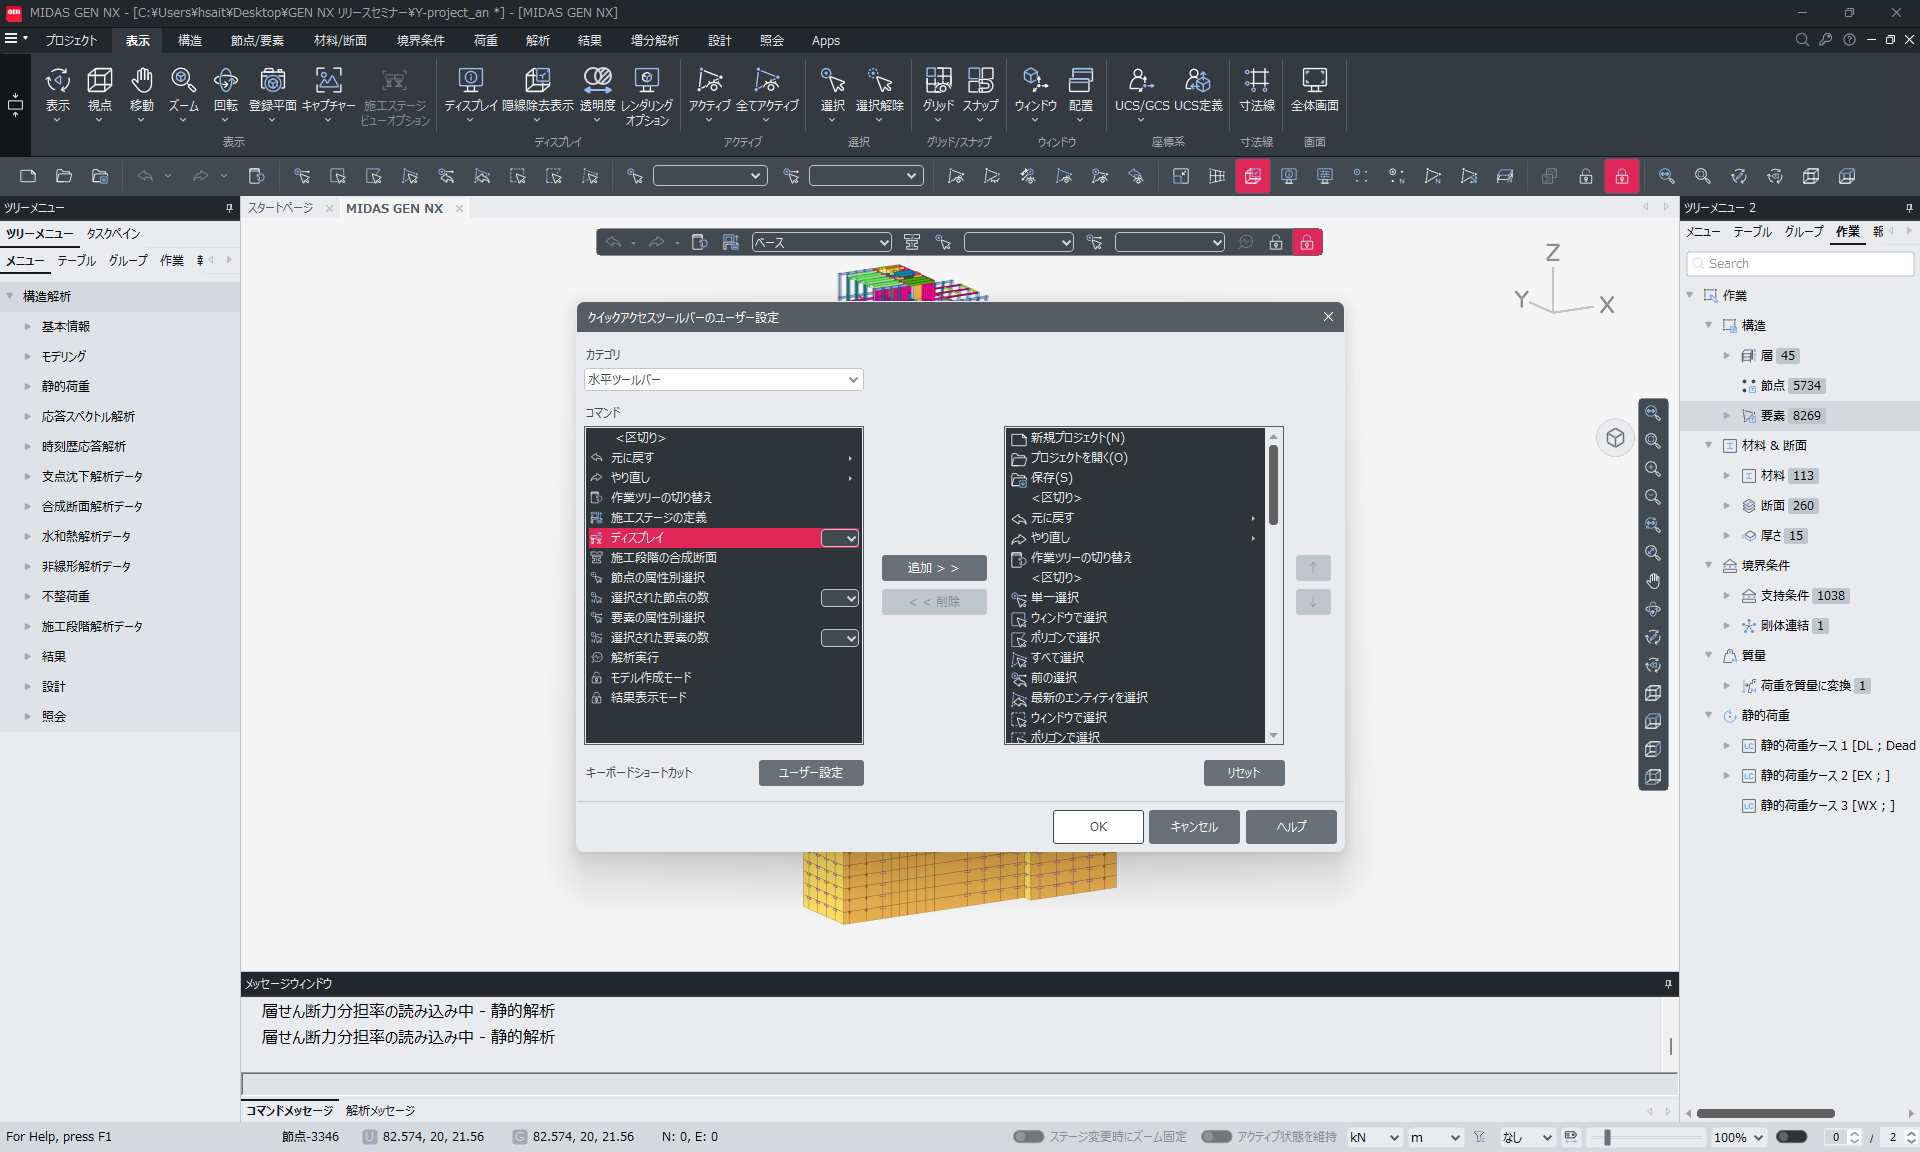Image resolution: width=1920 pixels, height=1152 pixels.
Task: Click the アクティブ ribbon tool
Action: click(710, 92)
